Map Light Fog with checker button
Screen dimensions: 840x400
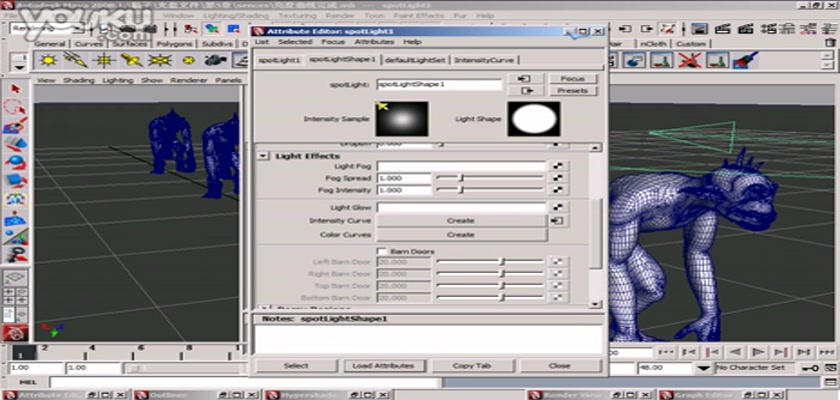[x=558, y=166]
